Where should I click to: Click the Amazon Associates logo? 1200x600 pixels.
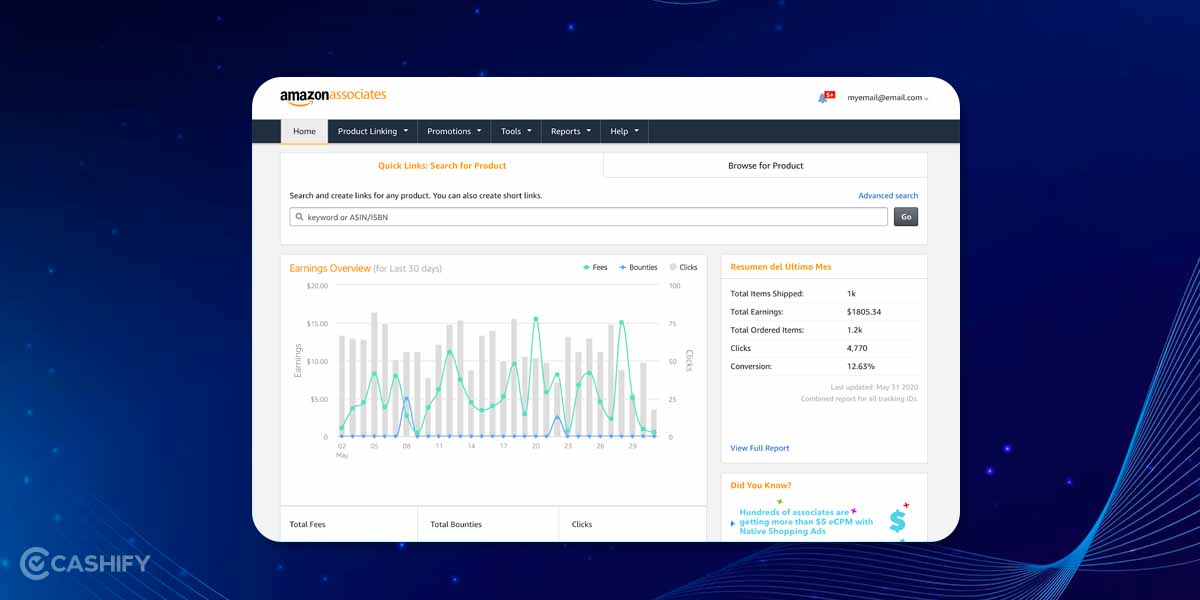332,97
